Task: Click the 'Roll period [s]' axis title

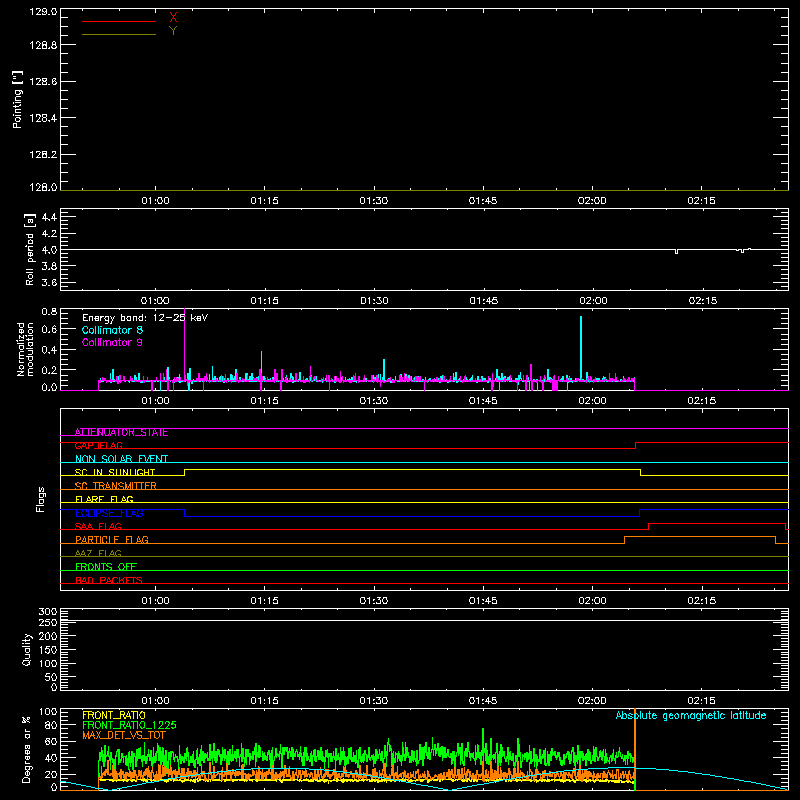Action: (29, 249)
